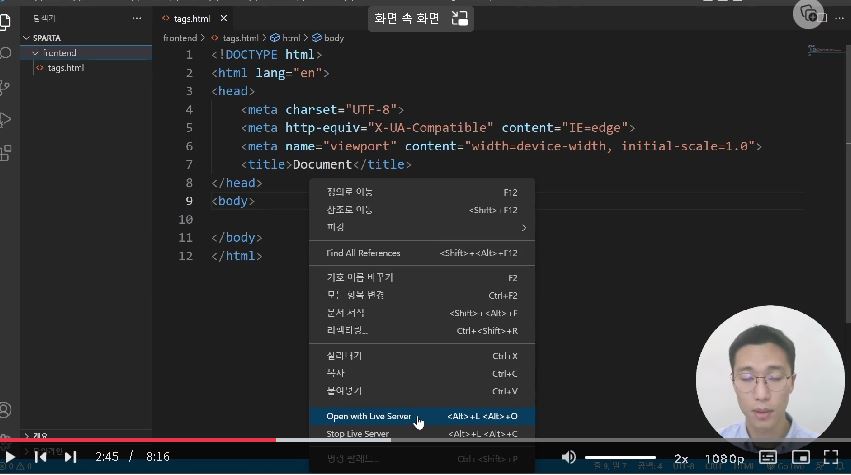Open the Accounts icon in activity bar
Screen dimensions: 851x475
[5, 410]
